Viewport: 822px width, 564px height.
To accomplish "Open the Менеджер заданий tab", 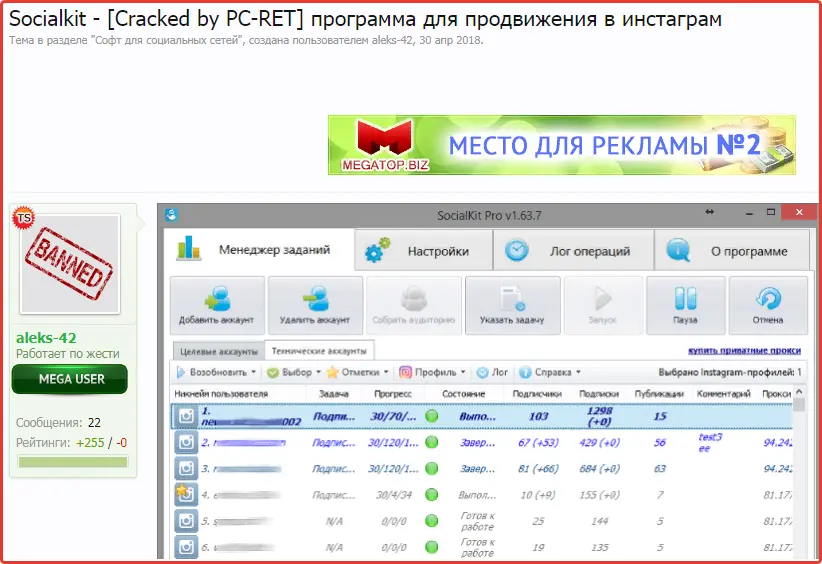I will (259, 250).
